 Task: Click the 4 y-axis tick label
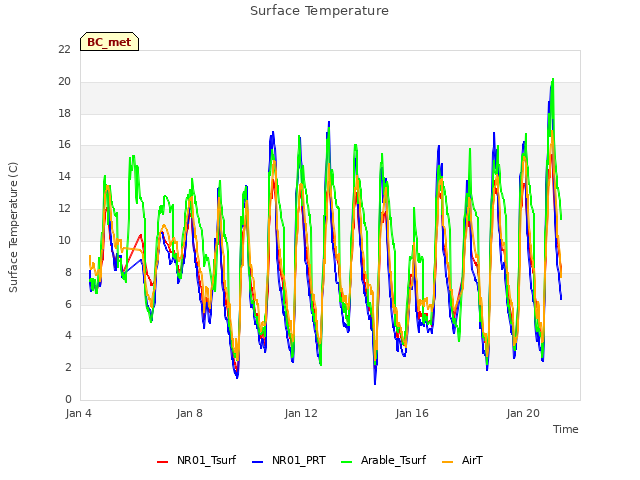(68, 336)
